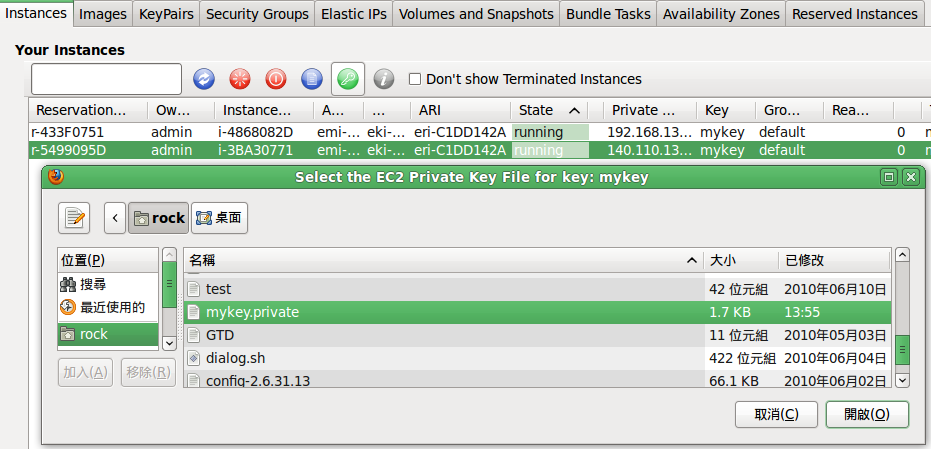Click the pencil type-filename icon in dialog

(x=74, y=218)
